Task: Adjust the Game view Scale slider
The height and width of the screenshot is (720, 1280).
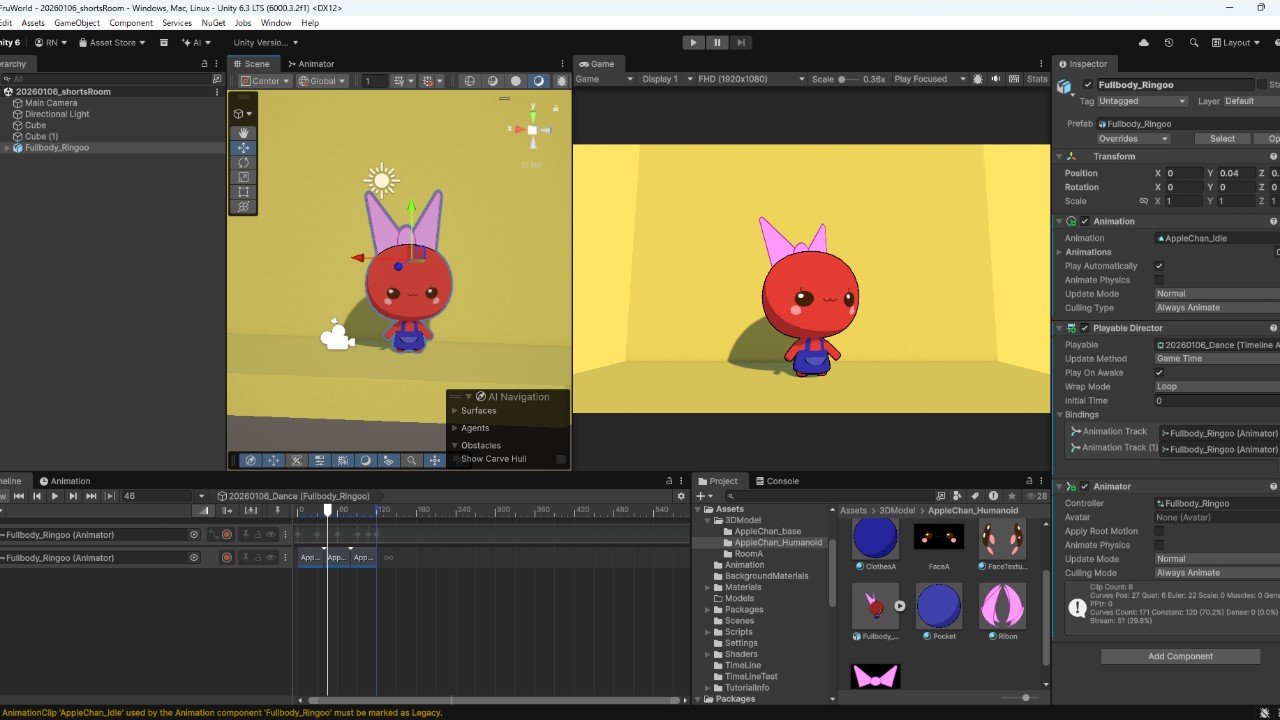Action: coord(849,79)
